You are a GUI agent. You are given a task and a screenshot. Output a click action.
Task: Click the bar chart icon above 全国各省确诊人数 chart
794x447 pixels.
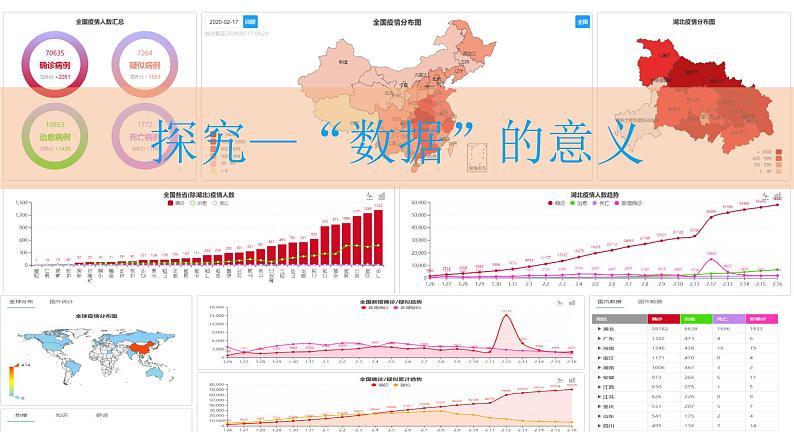382,195
